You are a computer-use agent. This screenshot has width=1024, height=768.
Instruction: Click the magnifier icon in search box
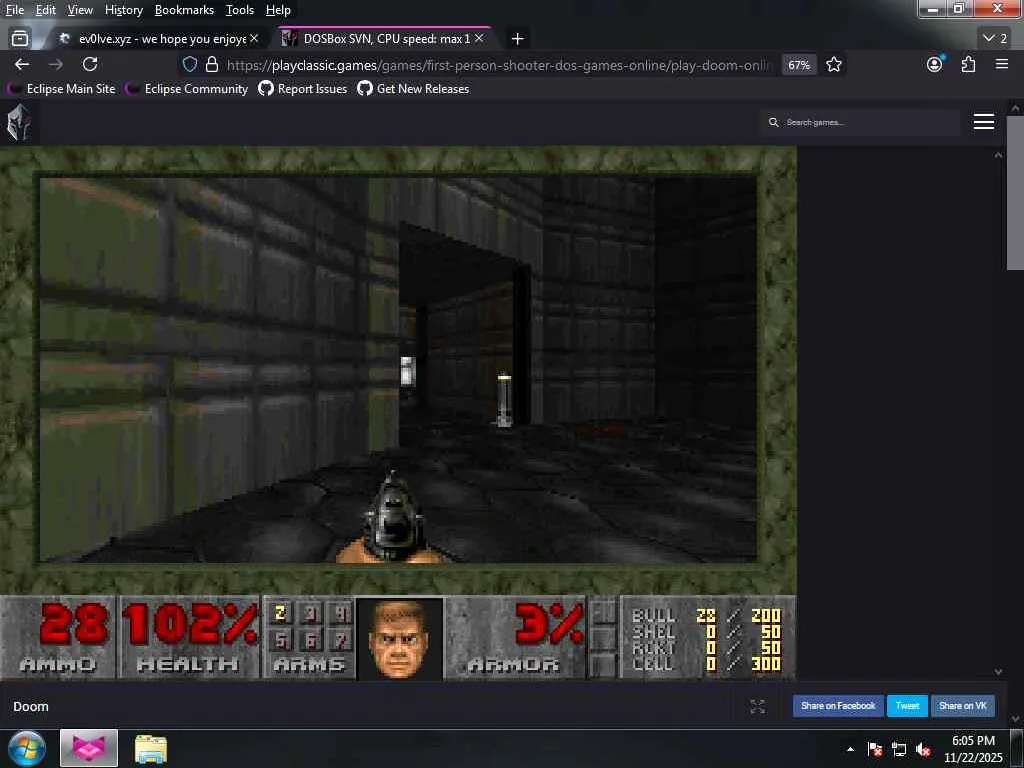[773, 122]
